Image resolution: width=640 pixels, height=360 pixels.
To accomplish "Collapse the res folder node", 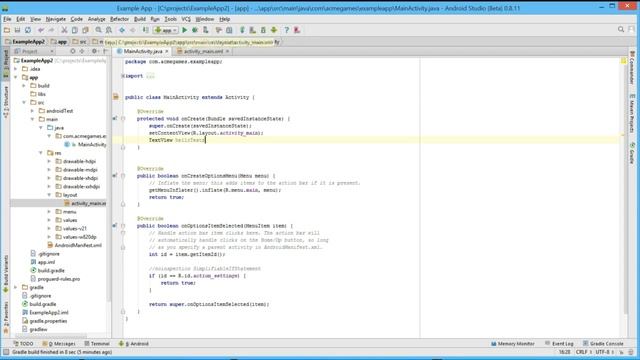I will [41, 153].
